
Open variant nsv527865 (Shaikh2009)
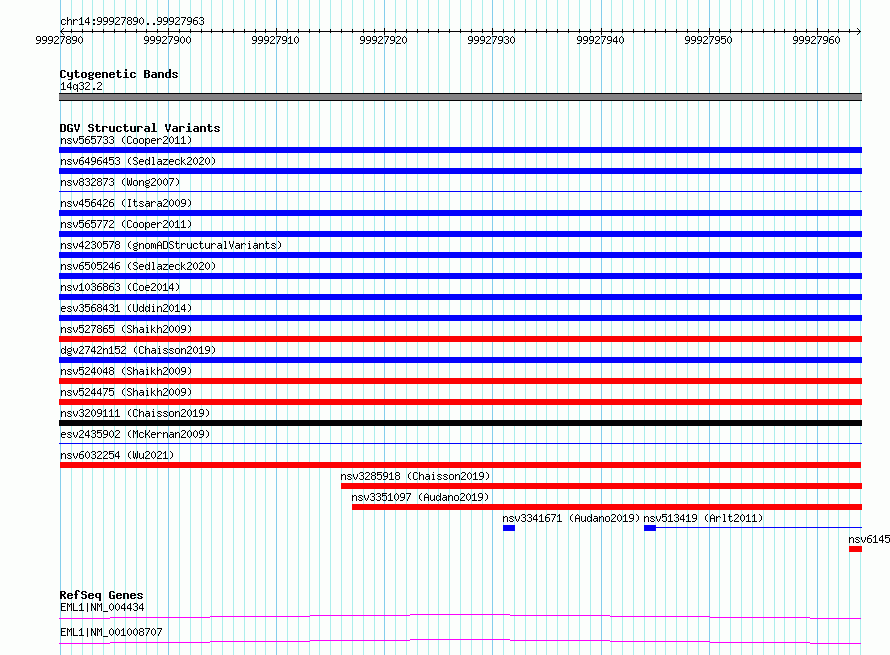(126, 329)
